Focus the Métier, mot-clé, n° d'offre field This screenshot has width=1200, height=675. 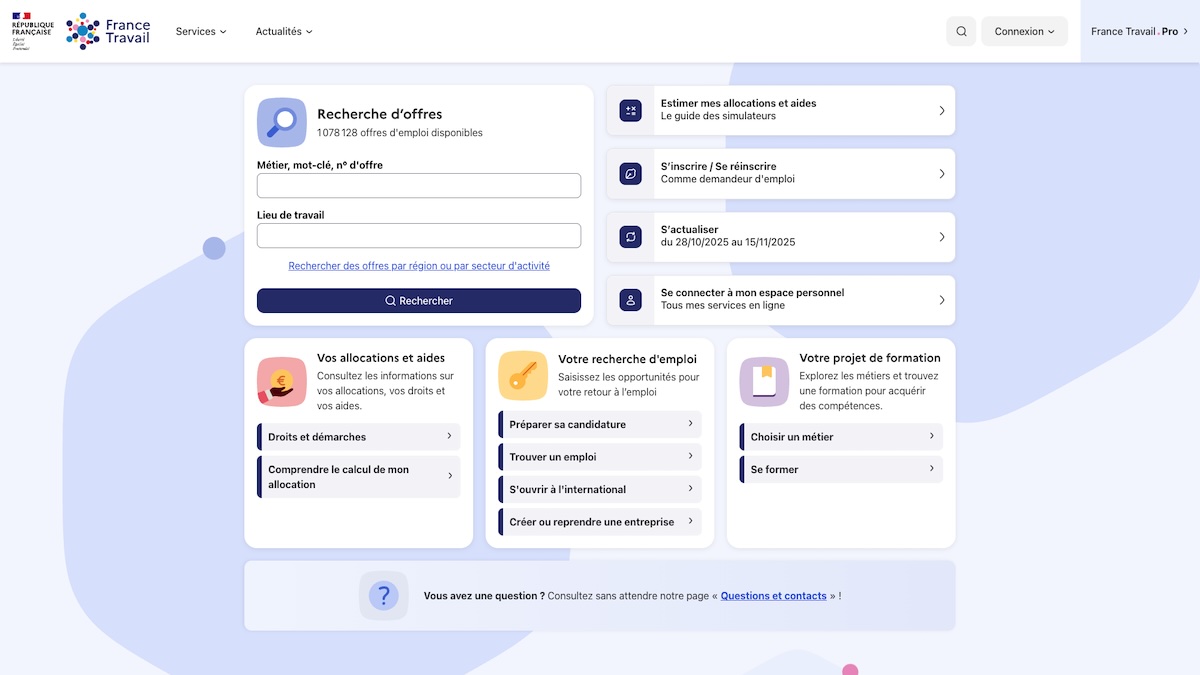tap(419, 186)
